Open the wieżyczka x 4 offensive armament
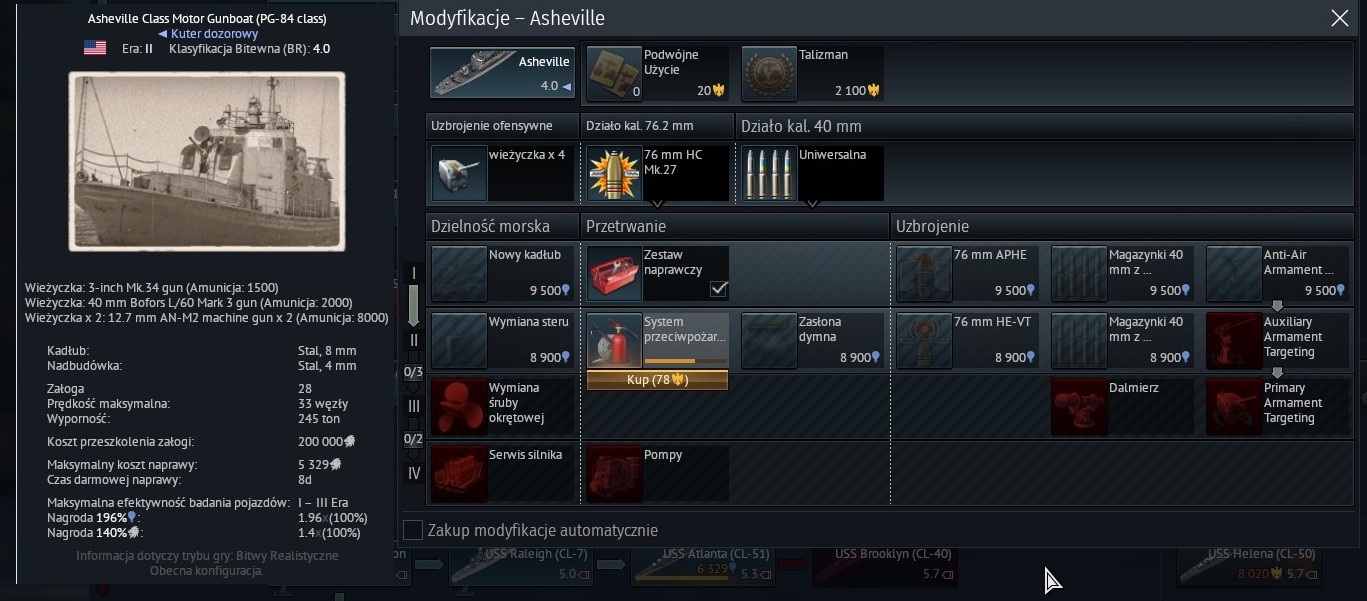This screenshot has width=1367, height=601. pos(503,173)
